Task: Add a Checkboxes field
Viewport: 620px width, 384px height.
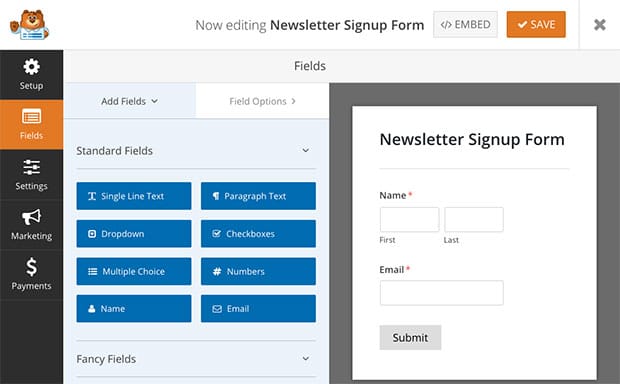Action: (x=258, y=234)
